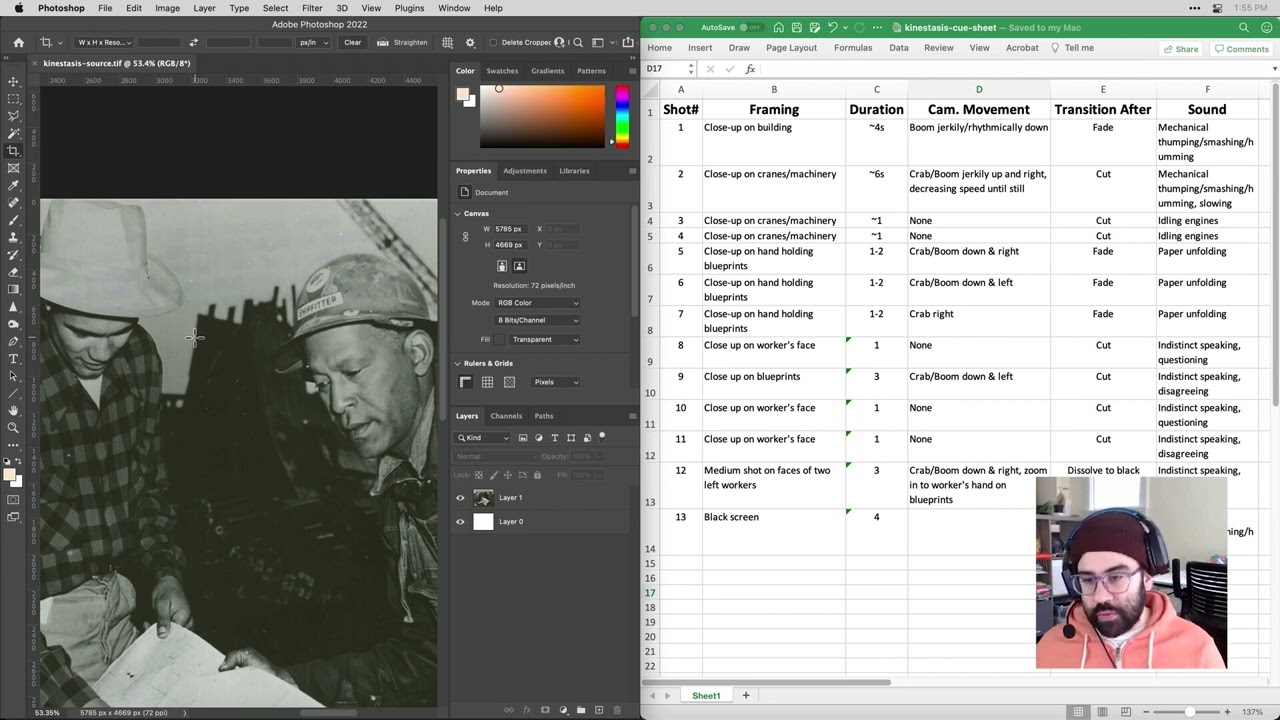Image resolution: width=1280 pixels, height=720 pixels.
Task: Click the Excel Comments button
Action: pyautogui.click(x=1241, y=49)
